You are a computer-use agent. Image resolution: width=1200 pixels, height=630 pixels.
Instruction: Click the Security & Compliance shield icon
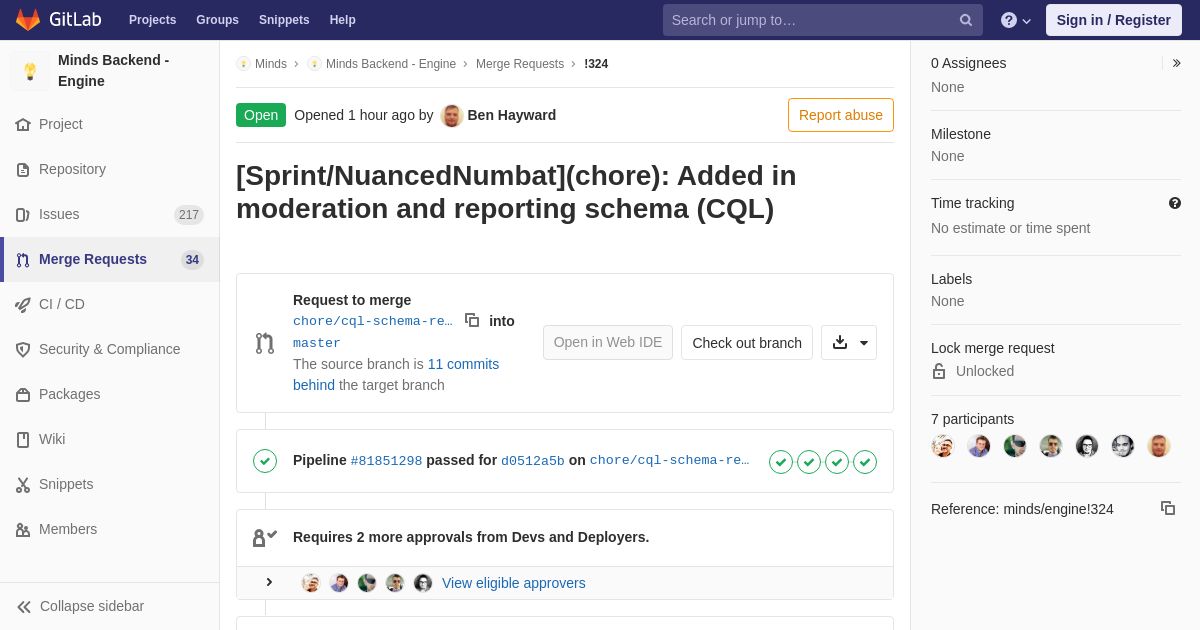coord(23,350)
